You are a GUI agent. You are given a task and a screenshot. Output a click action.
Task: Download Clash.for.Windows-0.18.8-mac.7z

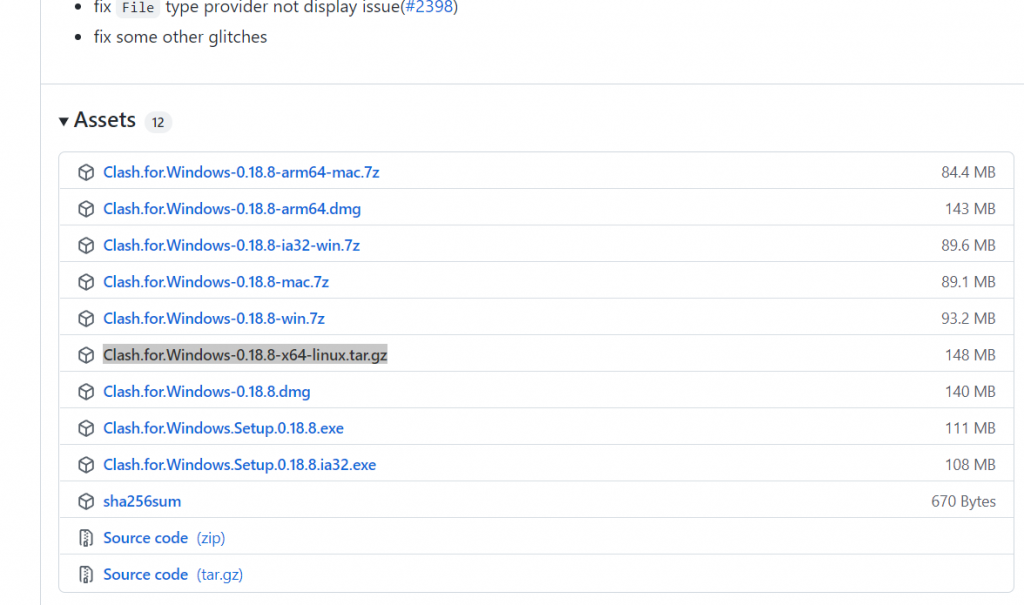pos(216,282)
